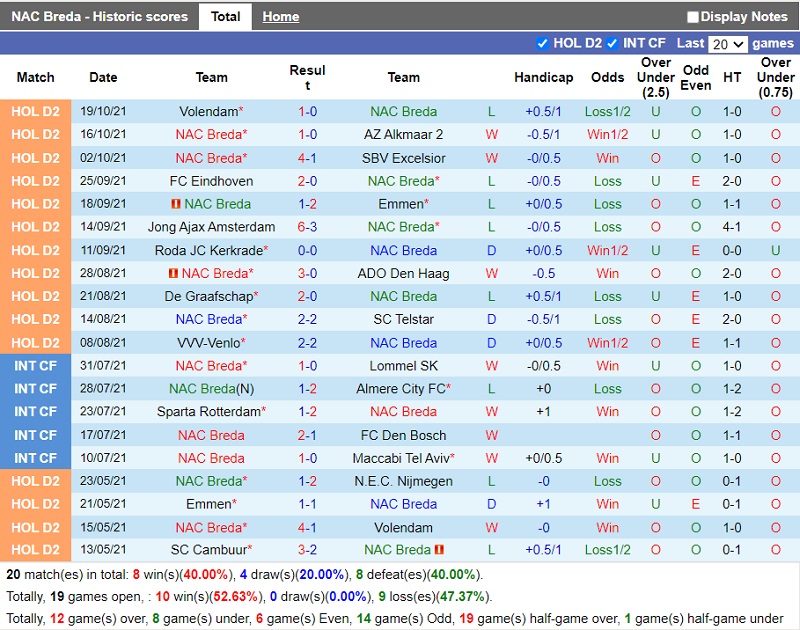Click the Odd Even column header

coord(695,78)
